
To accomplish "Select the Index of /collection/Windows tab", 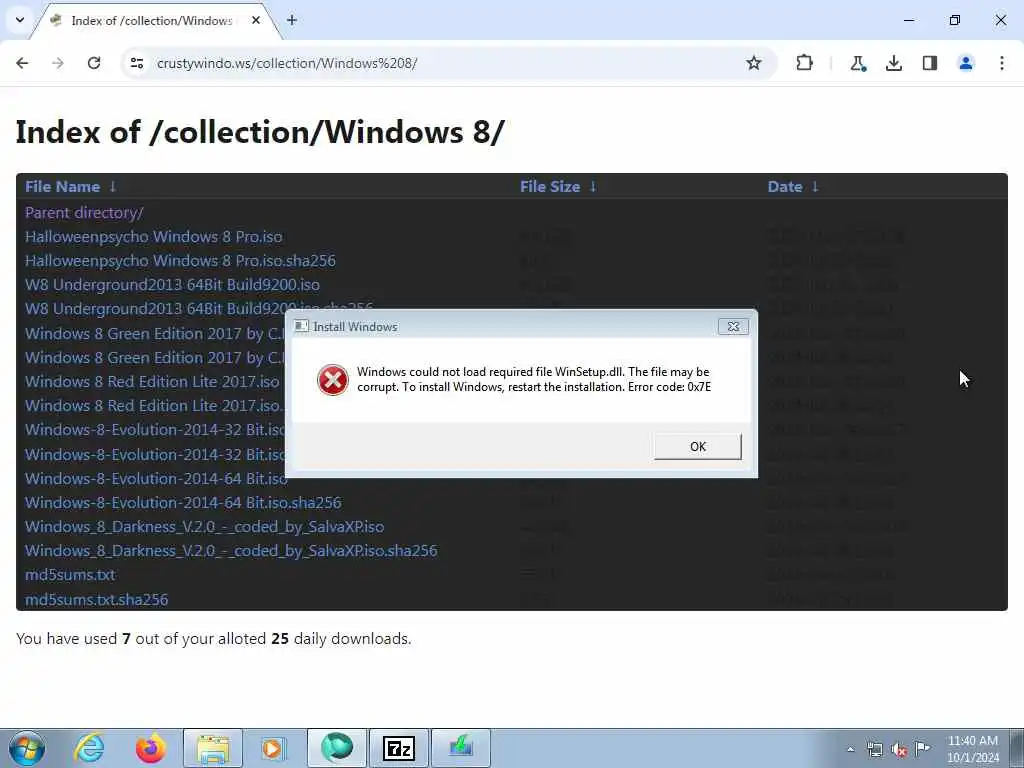I will (152, 21).
